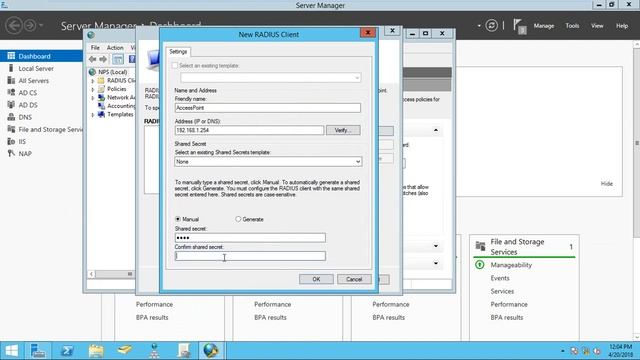Click the NPS console forward arrow toolbar icon
The image size is (640, 360).
[103, 59]
